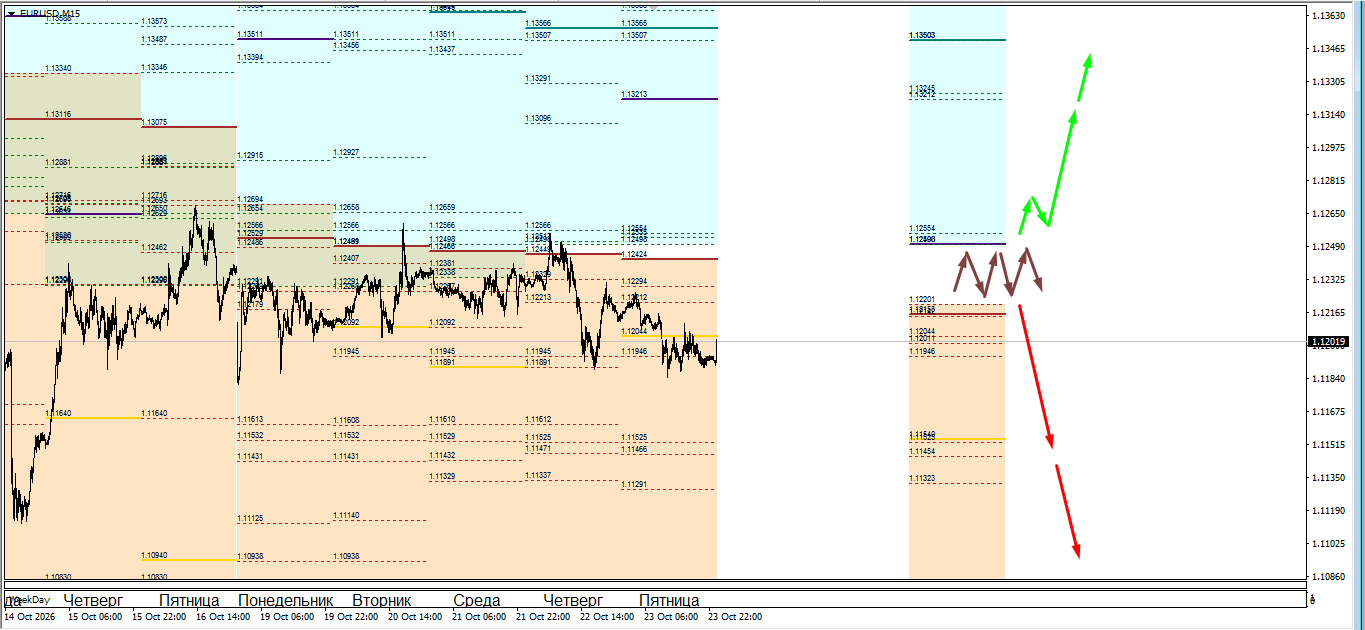Click the 1.12424 level label
This screenshot has width=1365, height=630.
point(634,254)
